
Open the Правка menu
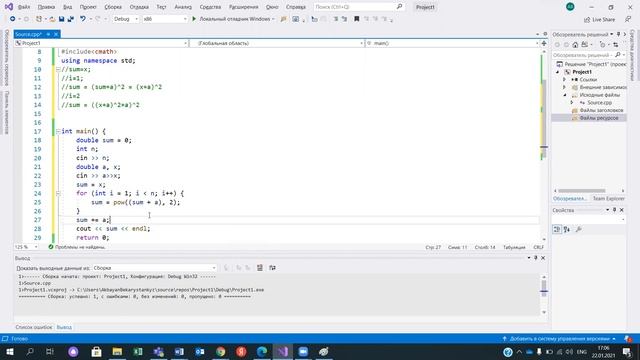(46, 7)
